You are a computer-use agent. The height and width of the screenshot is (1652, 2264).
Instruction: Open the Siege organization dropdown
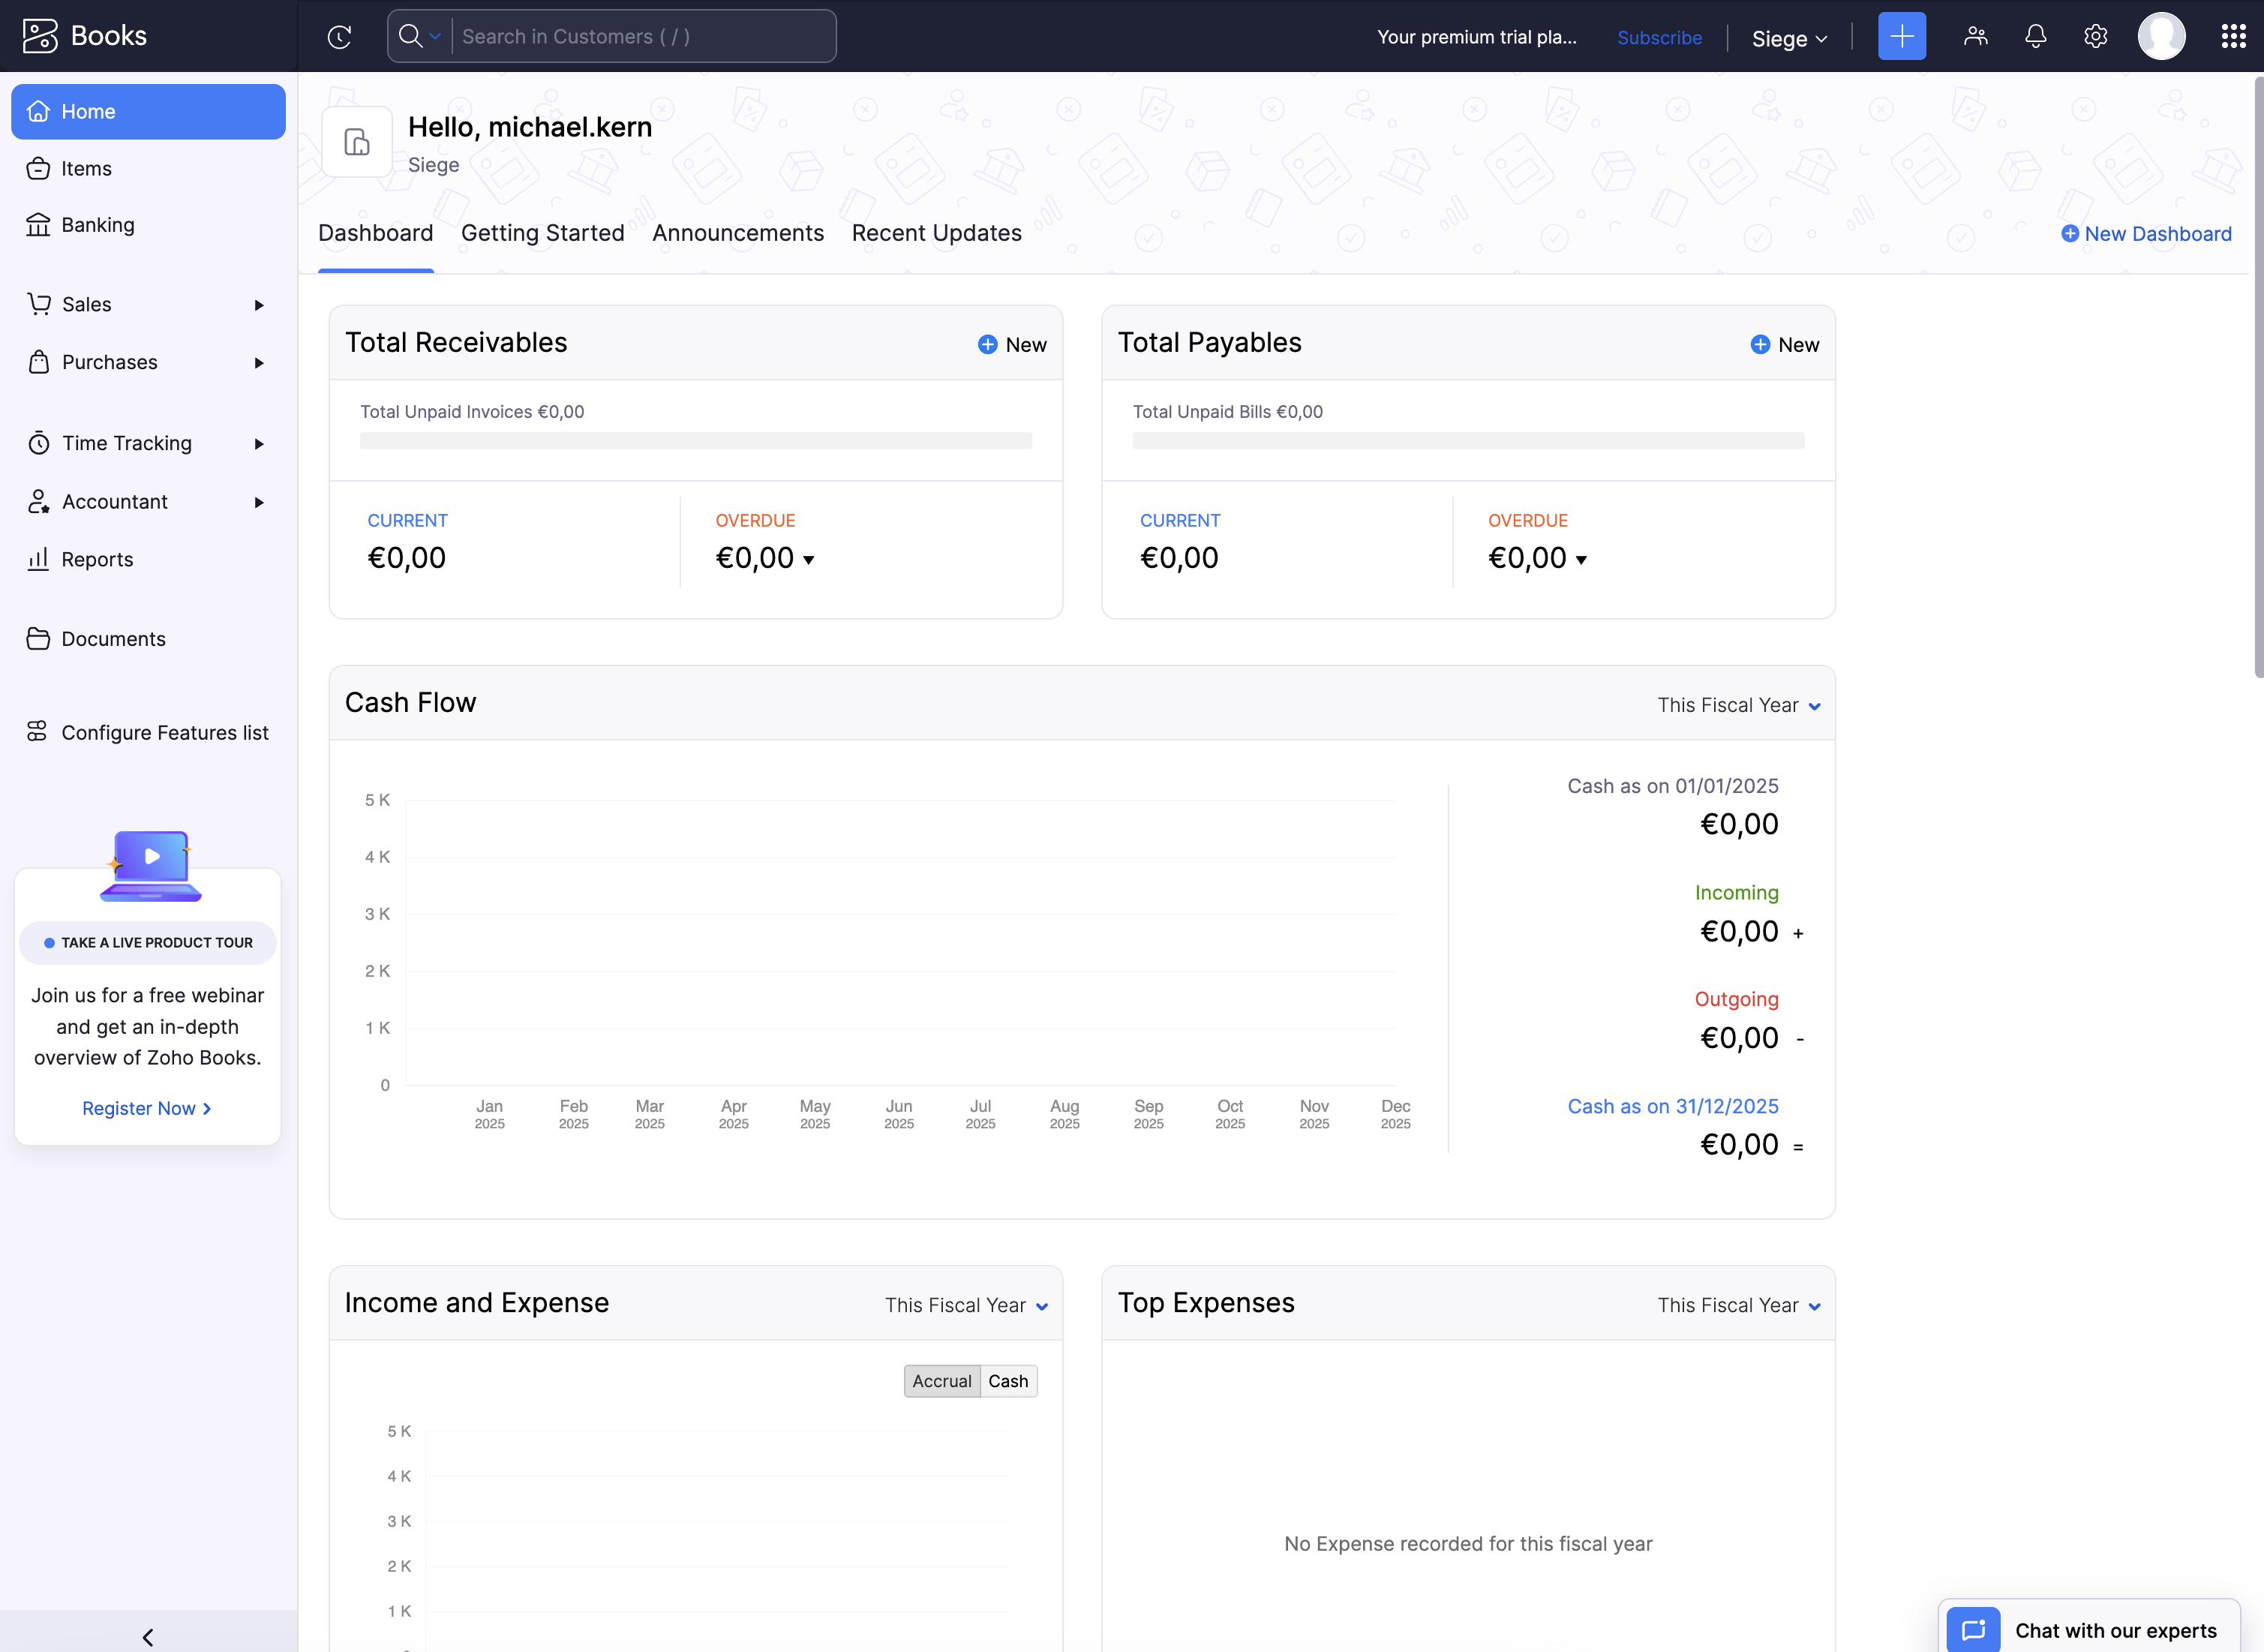pyautogui.click(x=1789, y=38)
